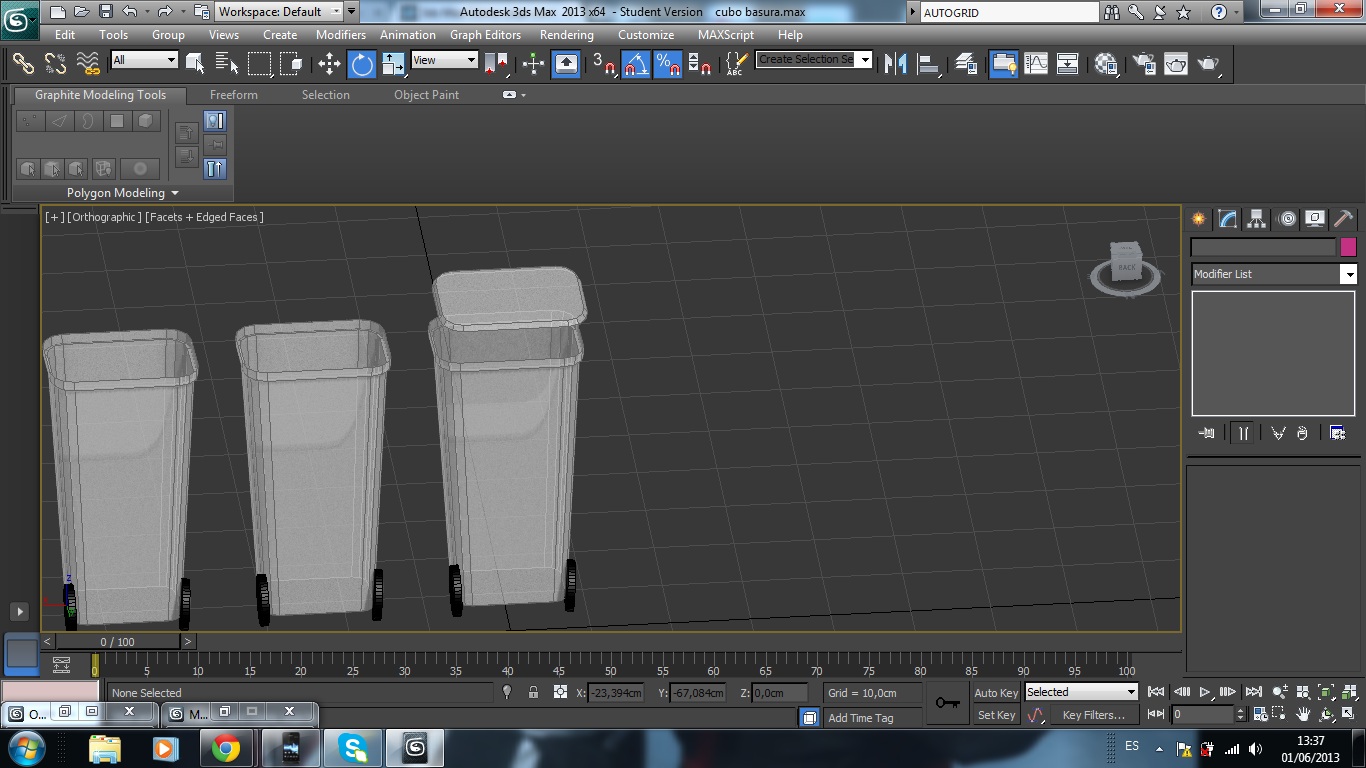
Task: Open the Material Editor
Action: click(1105, 64)
